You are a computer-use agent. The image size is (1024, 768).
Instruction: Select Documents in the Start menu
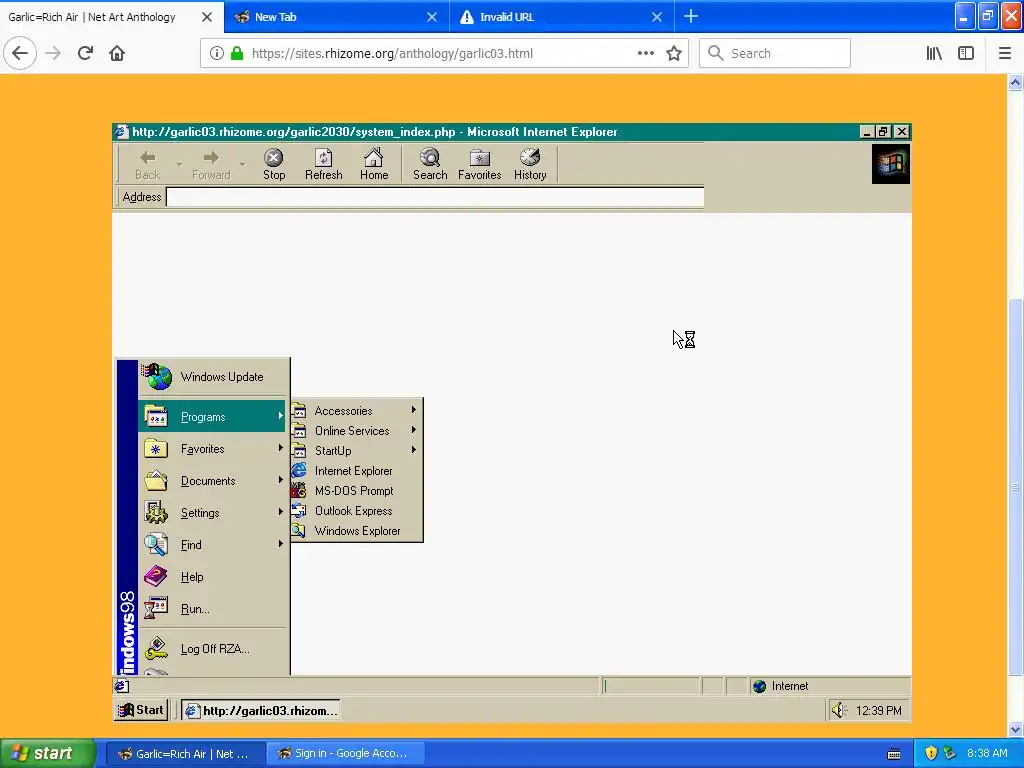(x=212, y=481)
